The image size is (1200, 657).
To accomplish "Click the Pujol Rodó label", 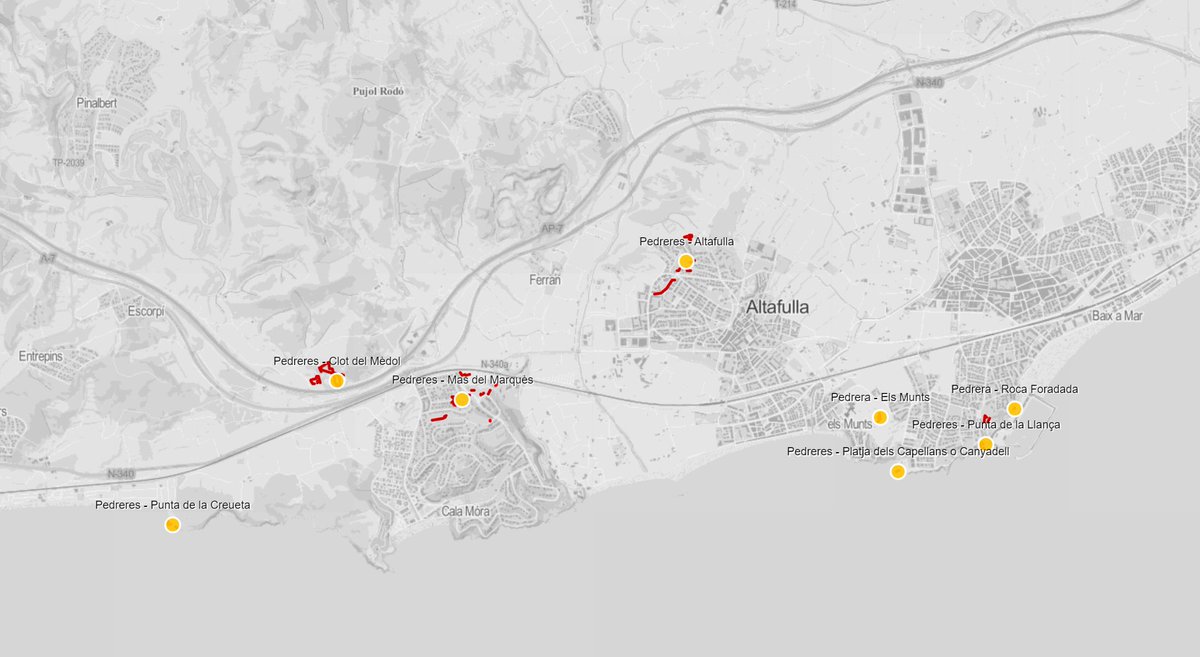I will (x=378, y=91).
